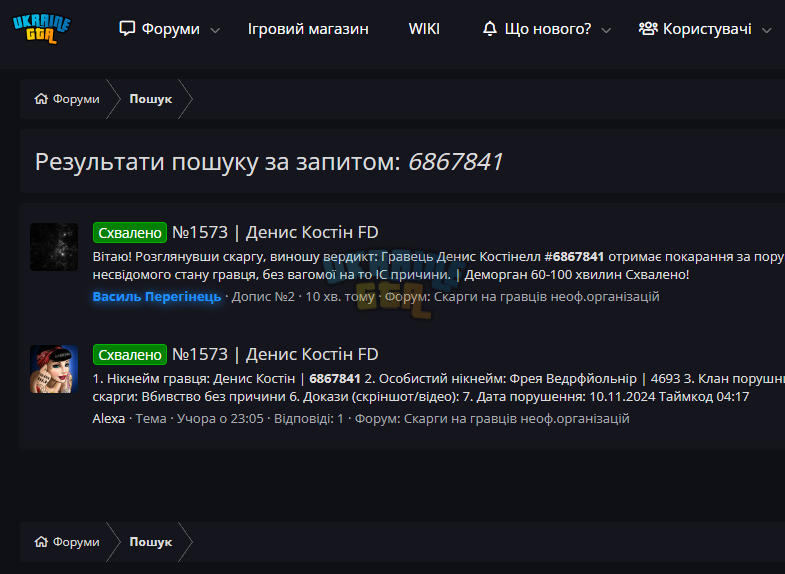The image size is (785, 574).
Task: Expand the Користувачі dropdown chevron
Action: 766,30
